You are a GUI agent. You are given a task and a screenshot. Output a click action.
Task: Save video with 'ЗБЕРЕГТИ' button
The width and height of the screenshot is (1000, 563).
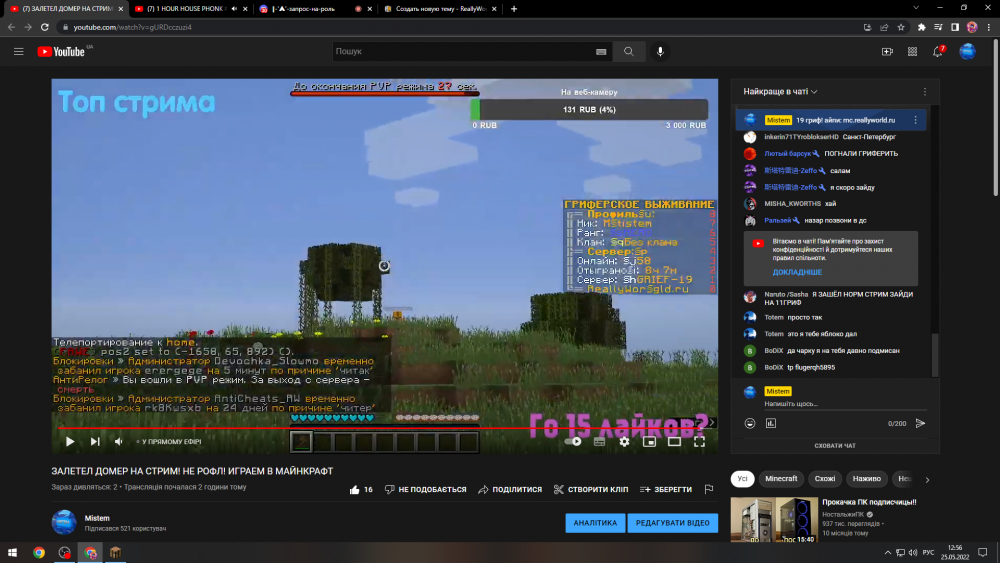666,490
